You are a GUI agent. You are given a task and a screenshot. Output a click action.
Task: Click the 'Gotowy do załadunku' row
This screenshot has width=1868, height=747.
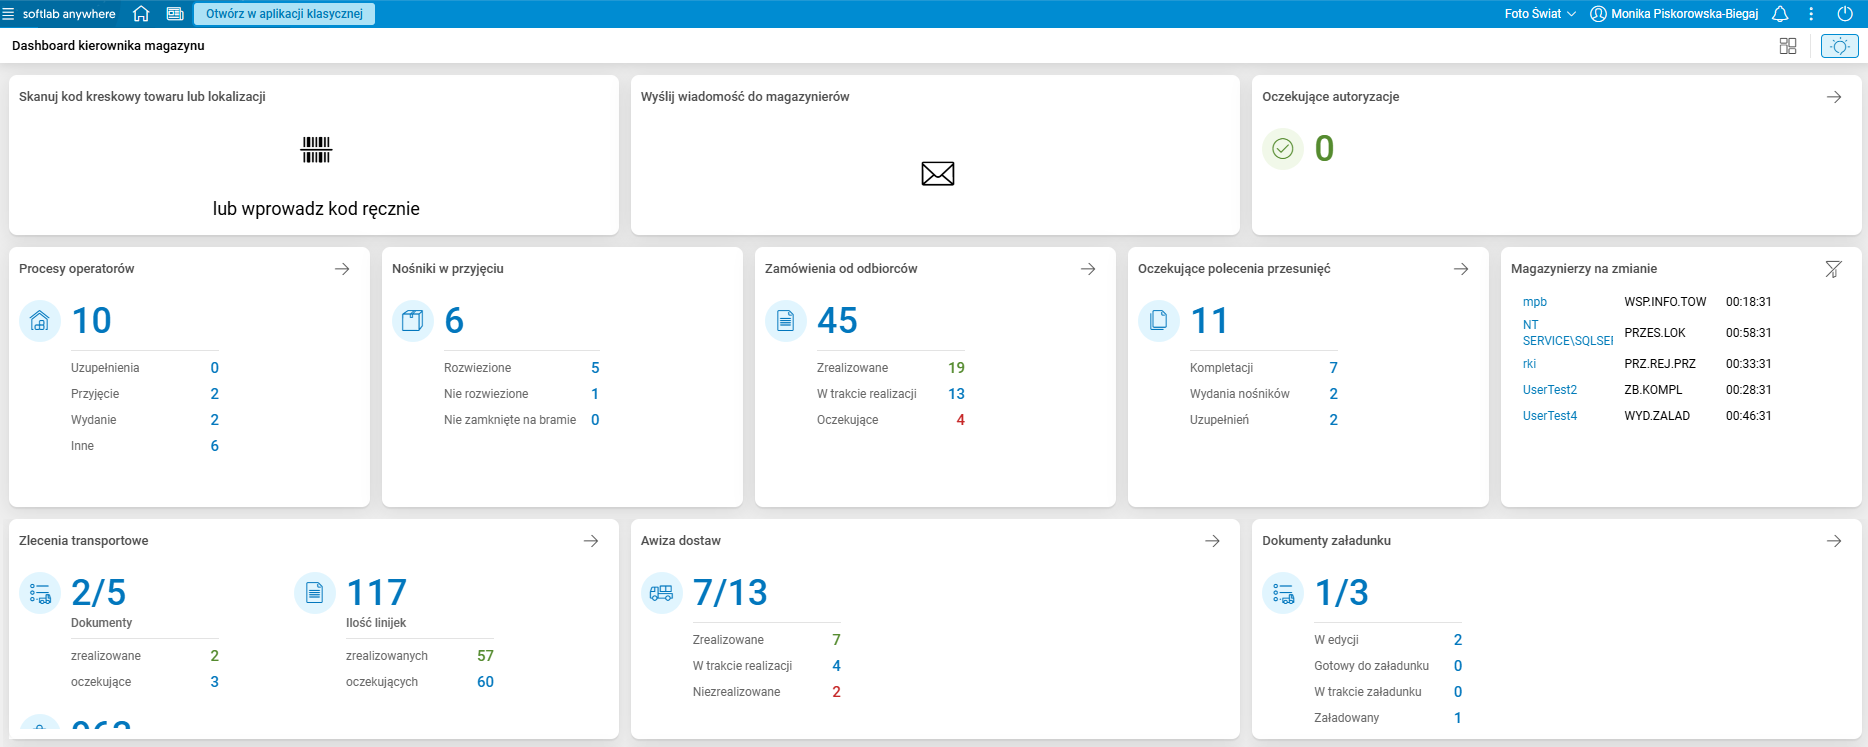tap(1388, 666)
